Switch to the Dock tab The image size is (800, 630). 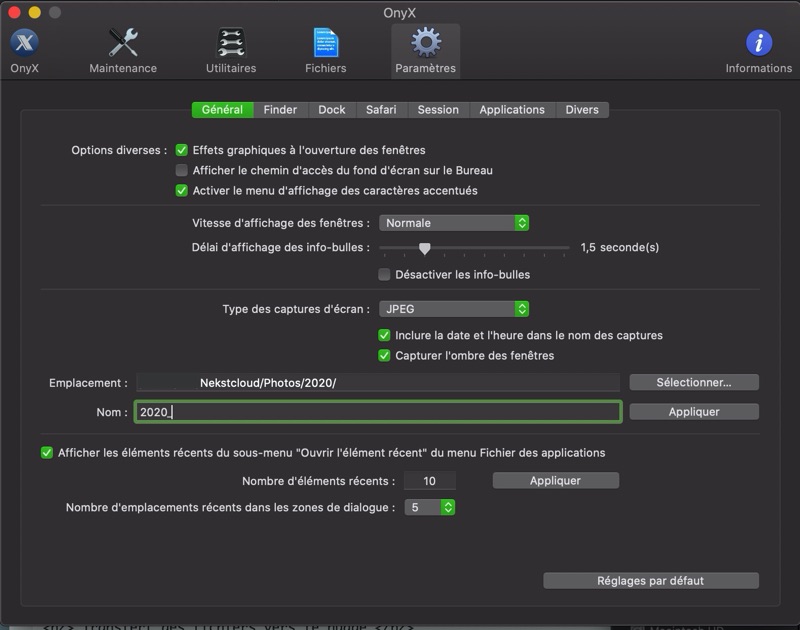(332, 110)
